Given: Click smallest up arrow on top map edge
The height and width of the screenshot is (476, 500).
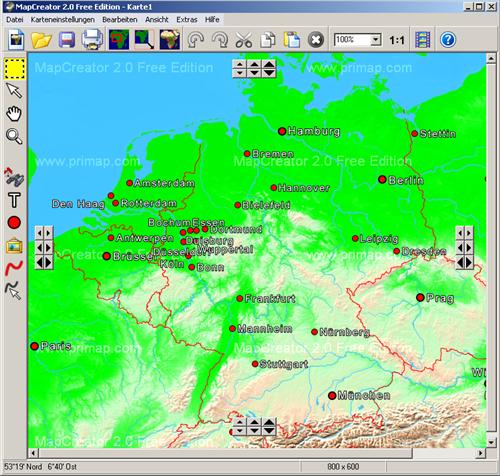Looking at the screenshot, I should point(240,64).
